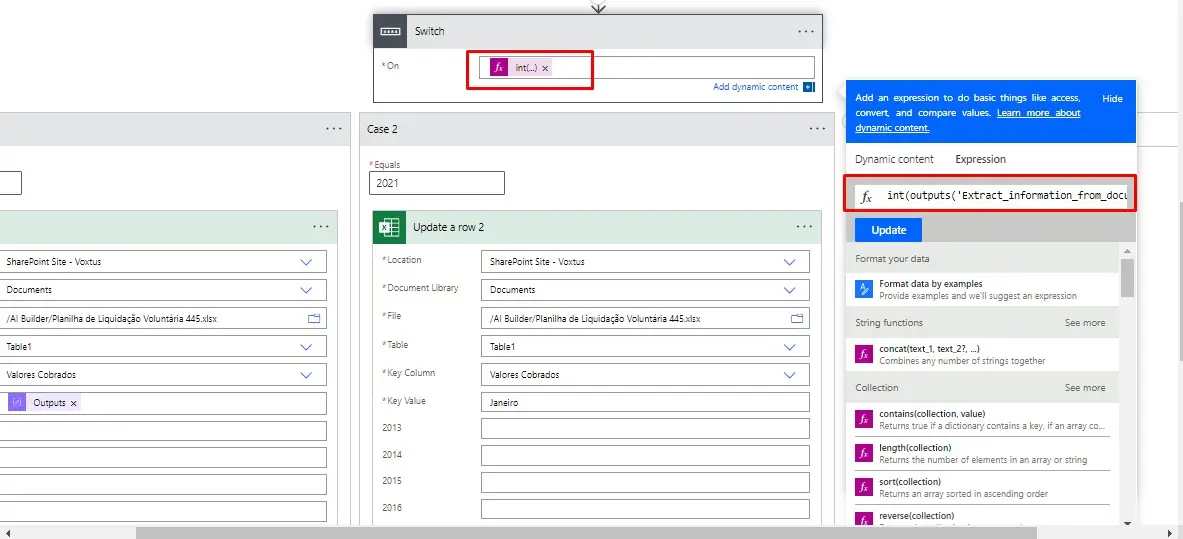This screenshot has width=1183, height=539.
Task: Switch to the Expression tab
Action: click(980, 159)
